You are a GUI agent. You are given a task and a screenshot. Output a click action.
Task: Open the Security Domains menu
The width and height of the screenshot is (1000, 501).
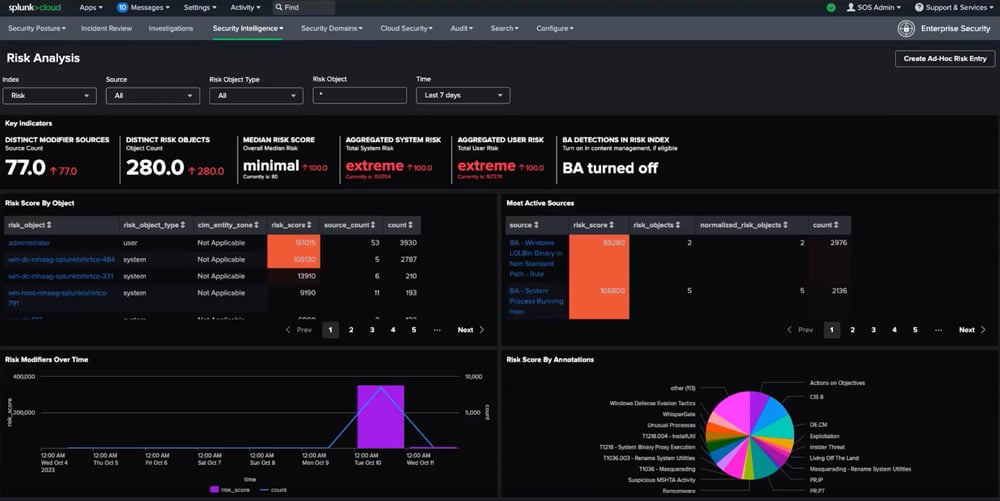click(x=331, y=28)
